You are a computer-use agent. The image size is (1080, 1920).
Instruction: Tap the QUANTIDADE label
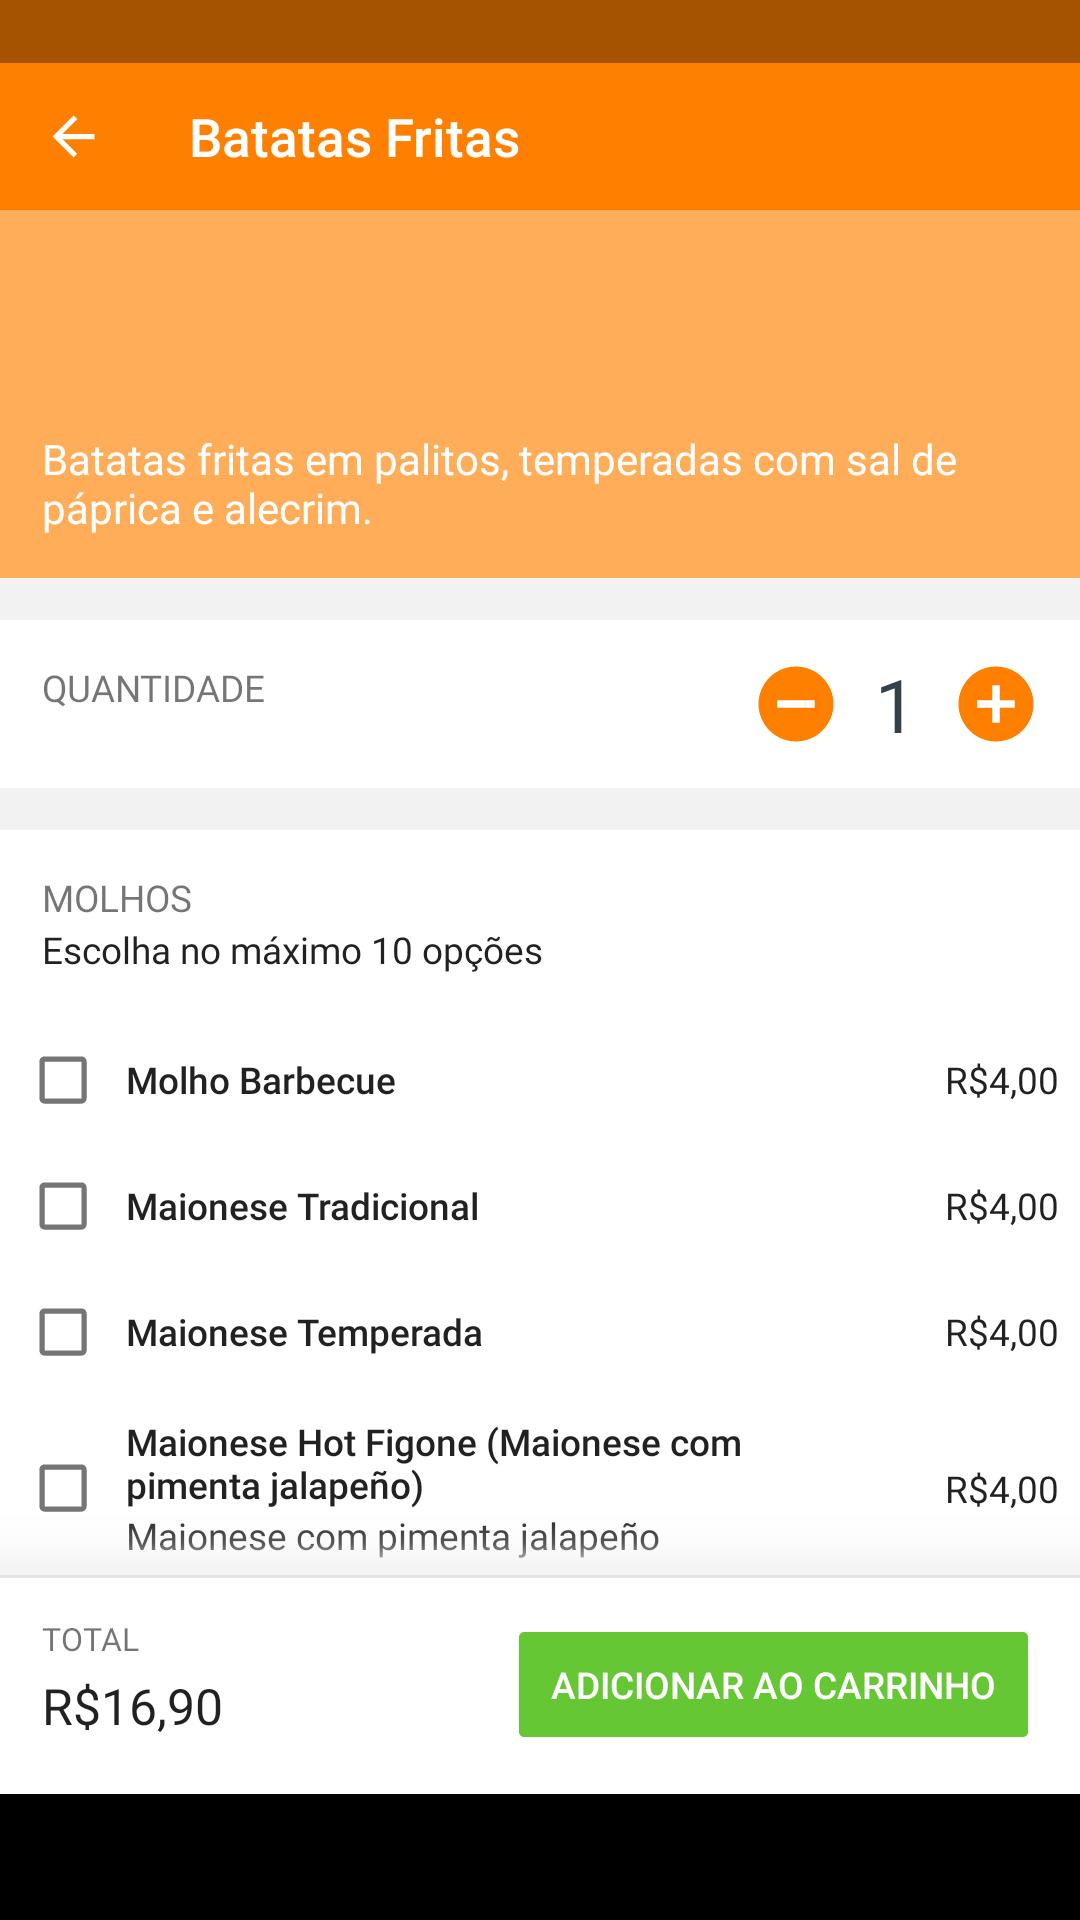click(x=153, y=689)
